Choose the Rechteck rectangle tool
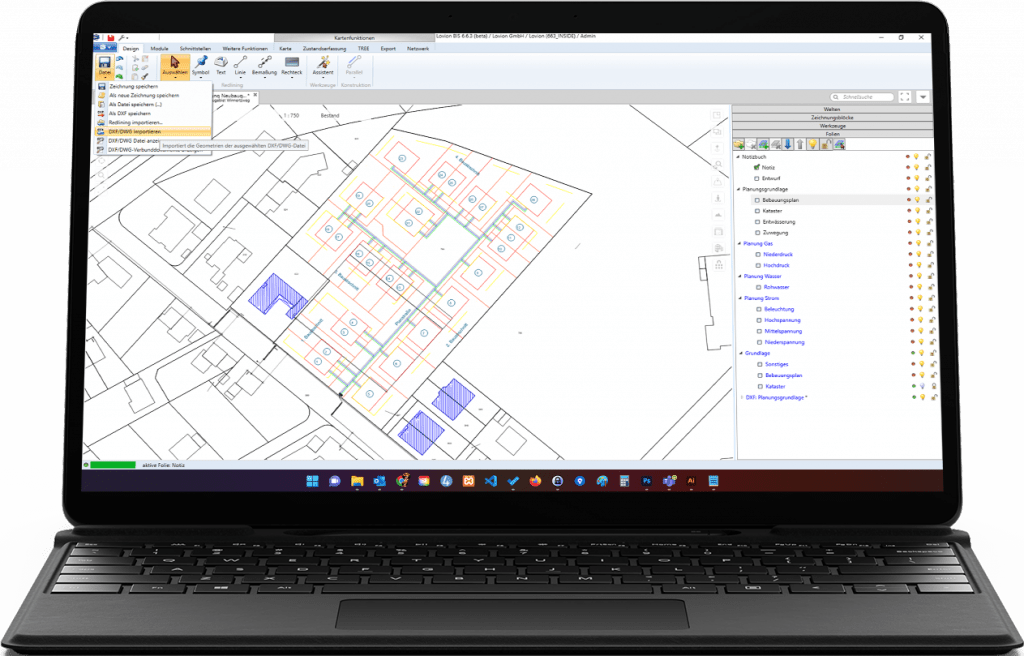The image size is (1024, 656). pos(292,65)
